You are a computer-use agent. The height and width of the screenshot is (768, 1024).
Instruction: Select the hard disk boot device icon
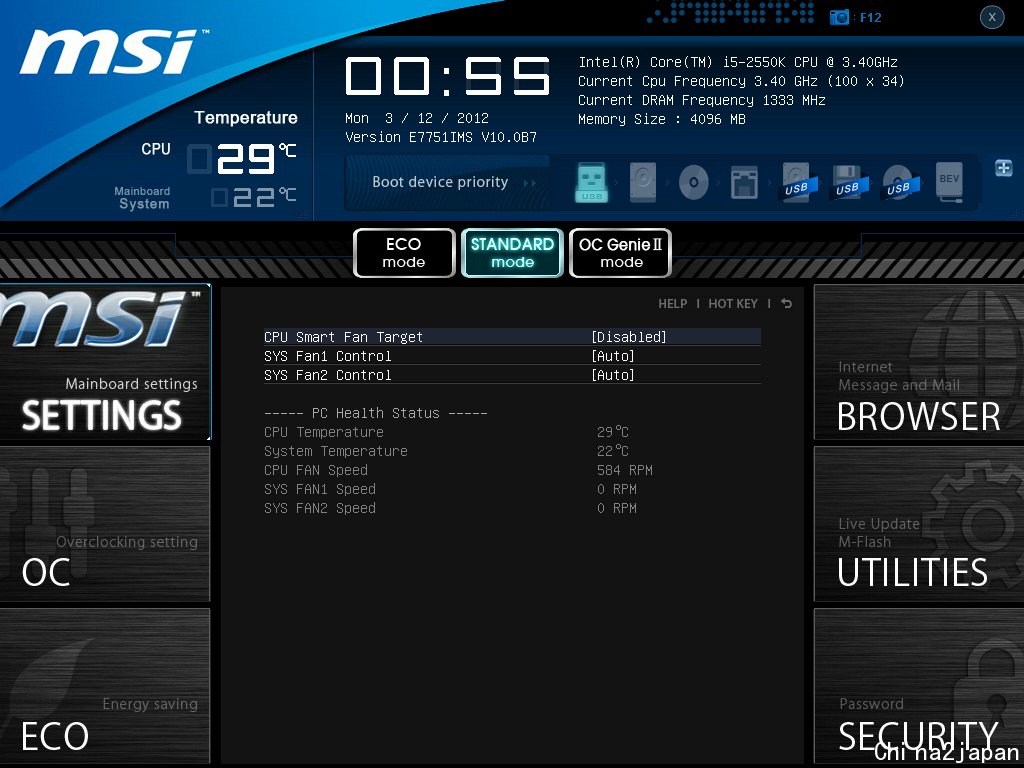pyautogui.click(x=643, y=182)
